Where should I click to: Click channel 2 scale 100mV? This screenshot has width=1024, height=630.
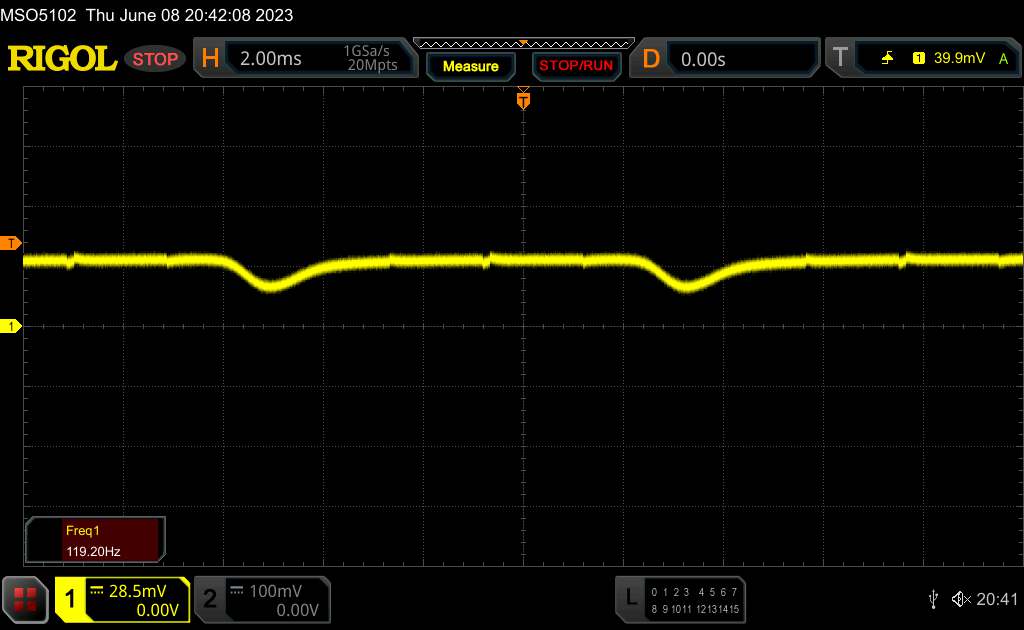pos(275,591)
